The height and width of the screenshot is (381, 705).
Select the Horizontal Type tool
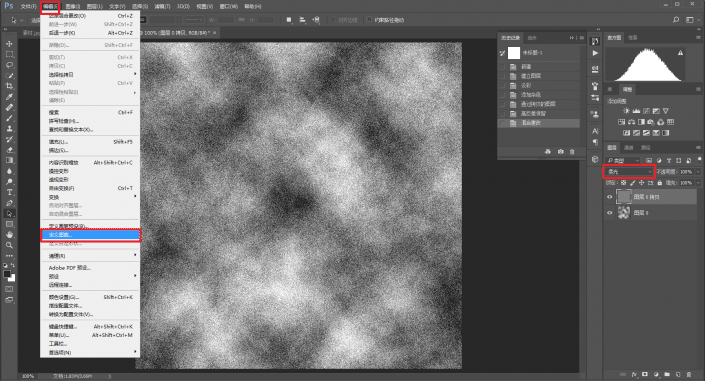click(x=9, y=192)
